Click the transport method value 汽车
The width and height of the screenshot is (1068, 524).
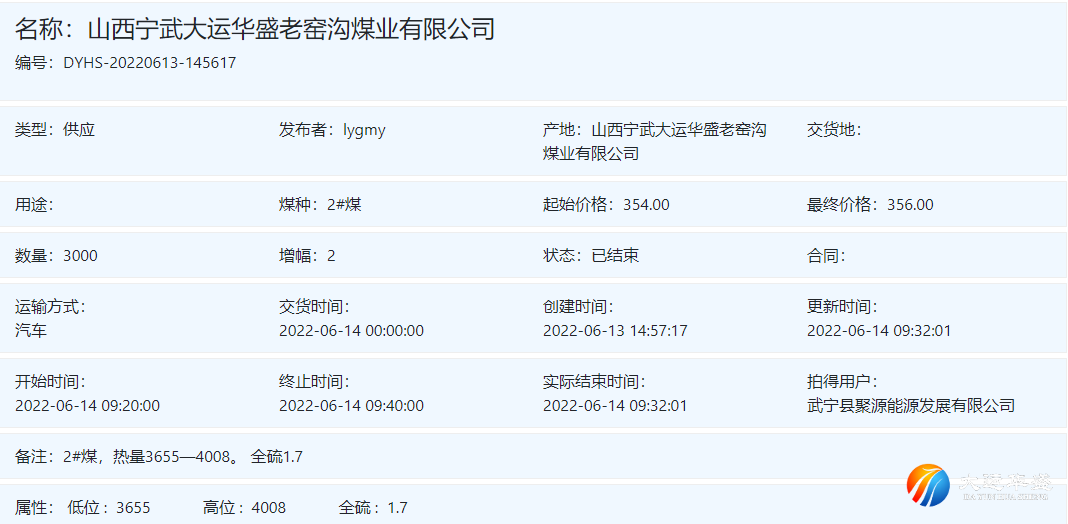(31, 330)
